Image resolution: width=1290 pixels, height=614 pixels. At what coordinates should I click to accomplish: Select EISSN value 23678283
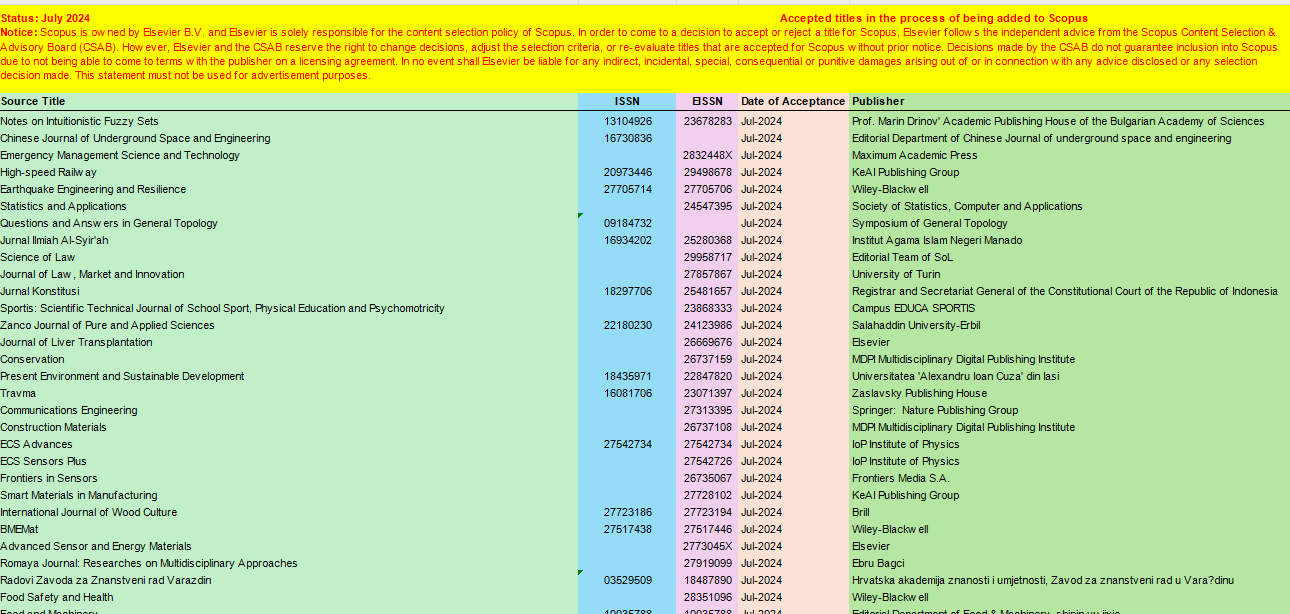[707, 121]
